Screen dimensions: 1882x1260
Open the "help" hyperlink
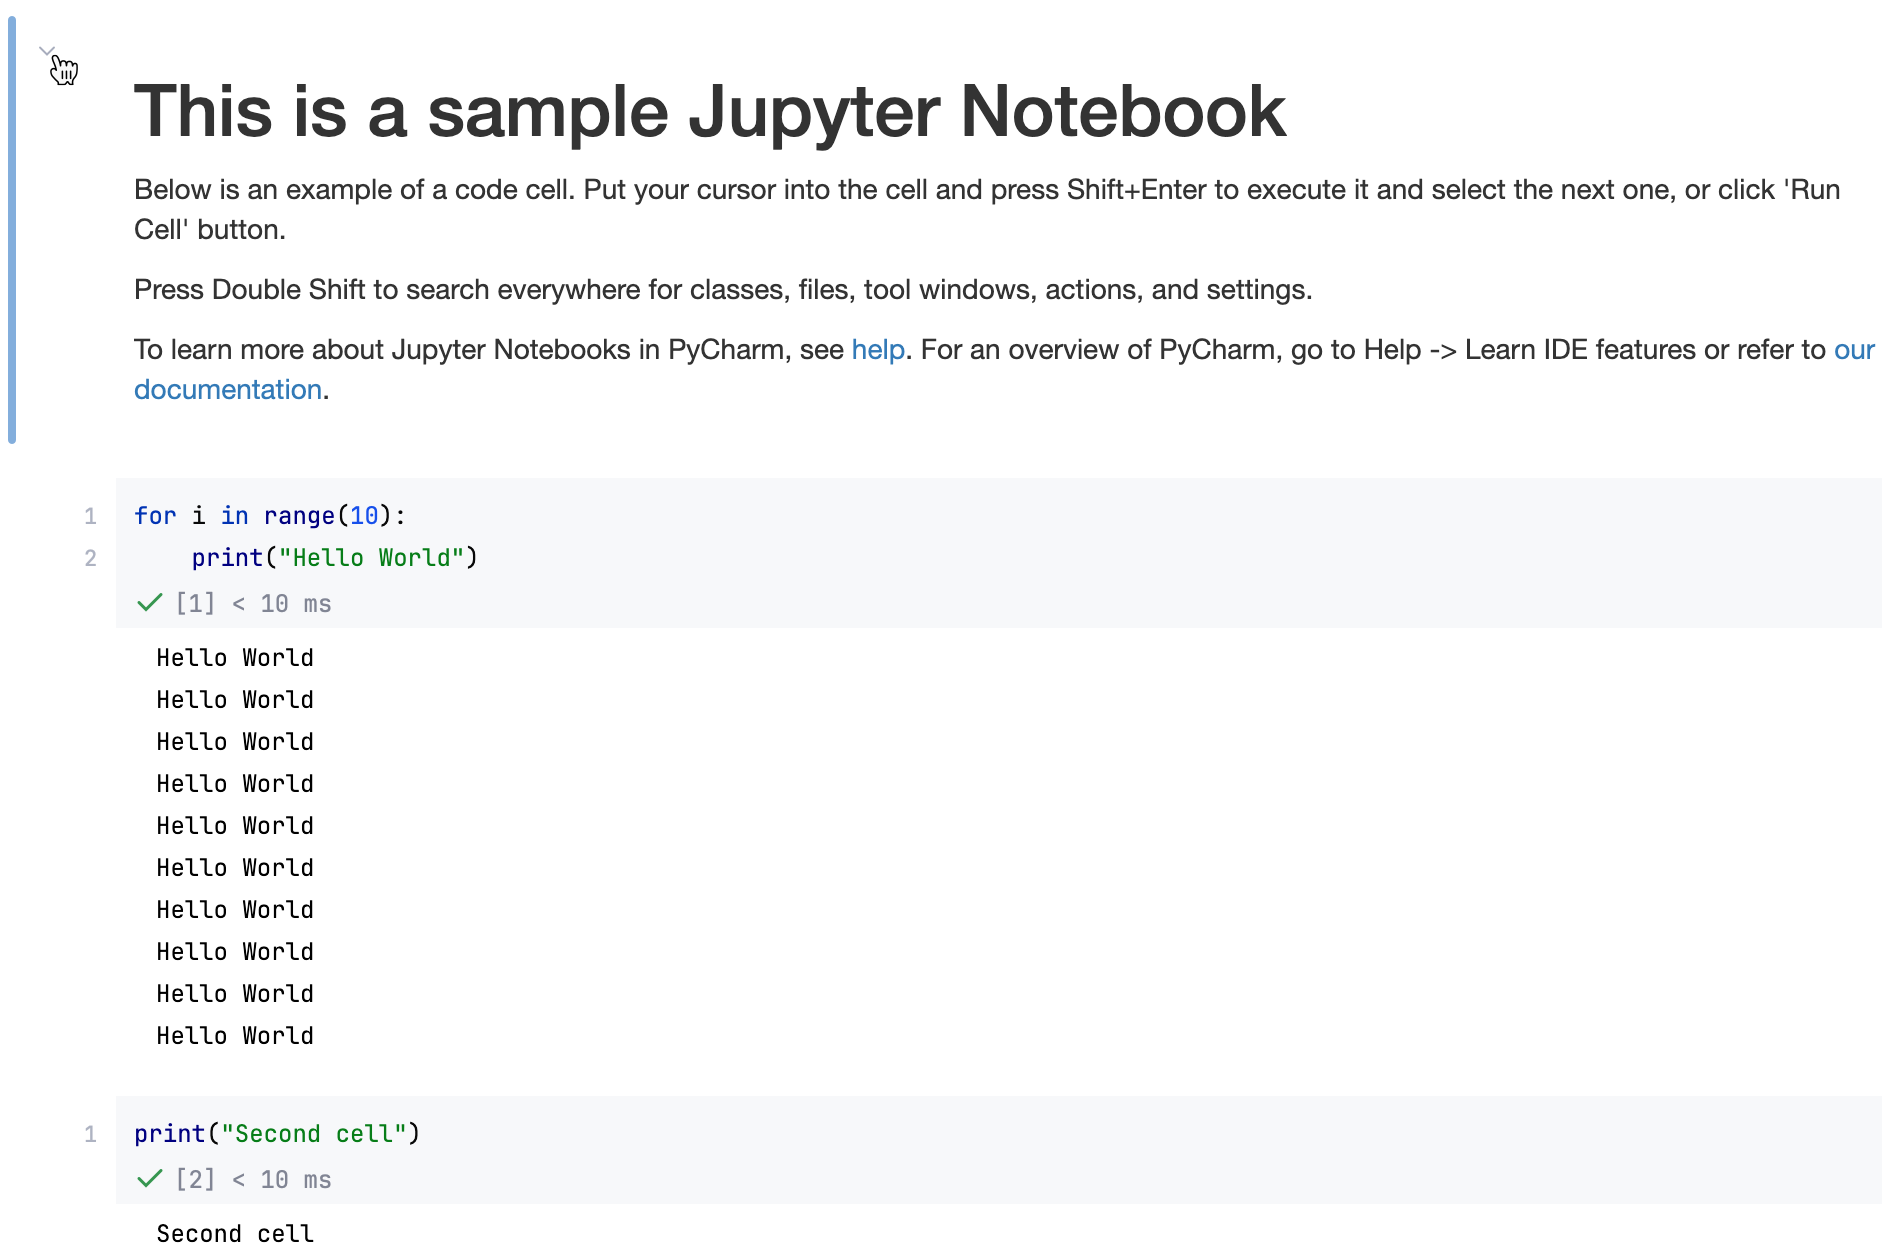(877, 349)
